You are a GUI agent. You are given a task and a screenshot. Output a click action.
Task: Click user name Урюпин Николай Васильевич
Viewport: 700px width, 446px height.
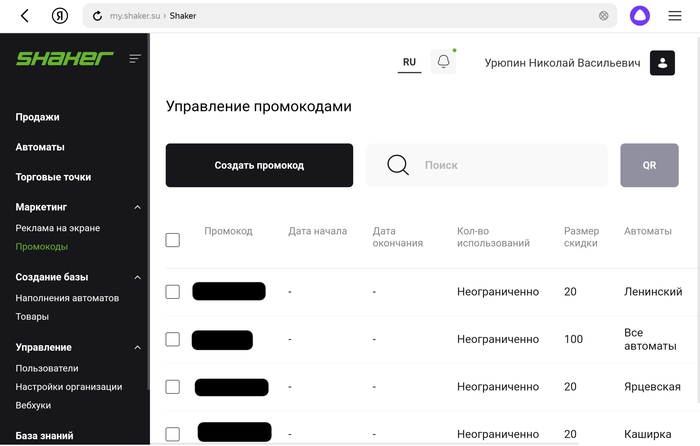click(562, 63)
